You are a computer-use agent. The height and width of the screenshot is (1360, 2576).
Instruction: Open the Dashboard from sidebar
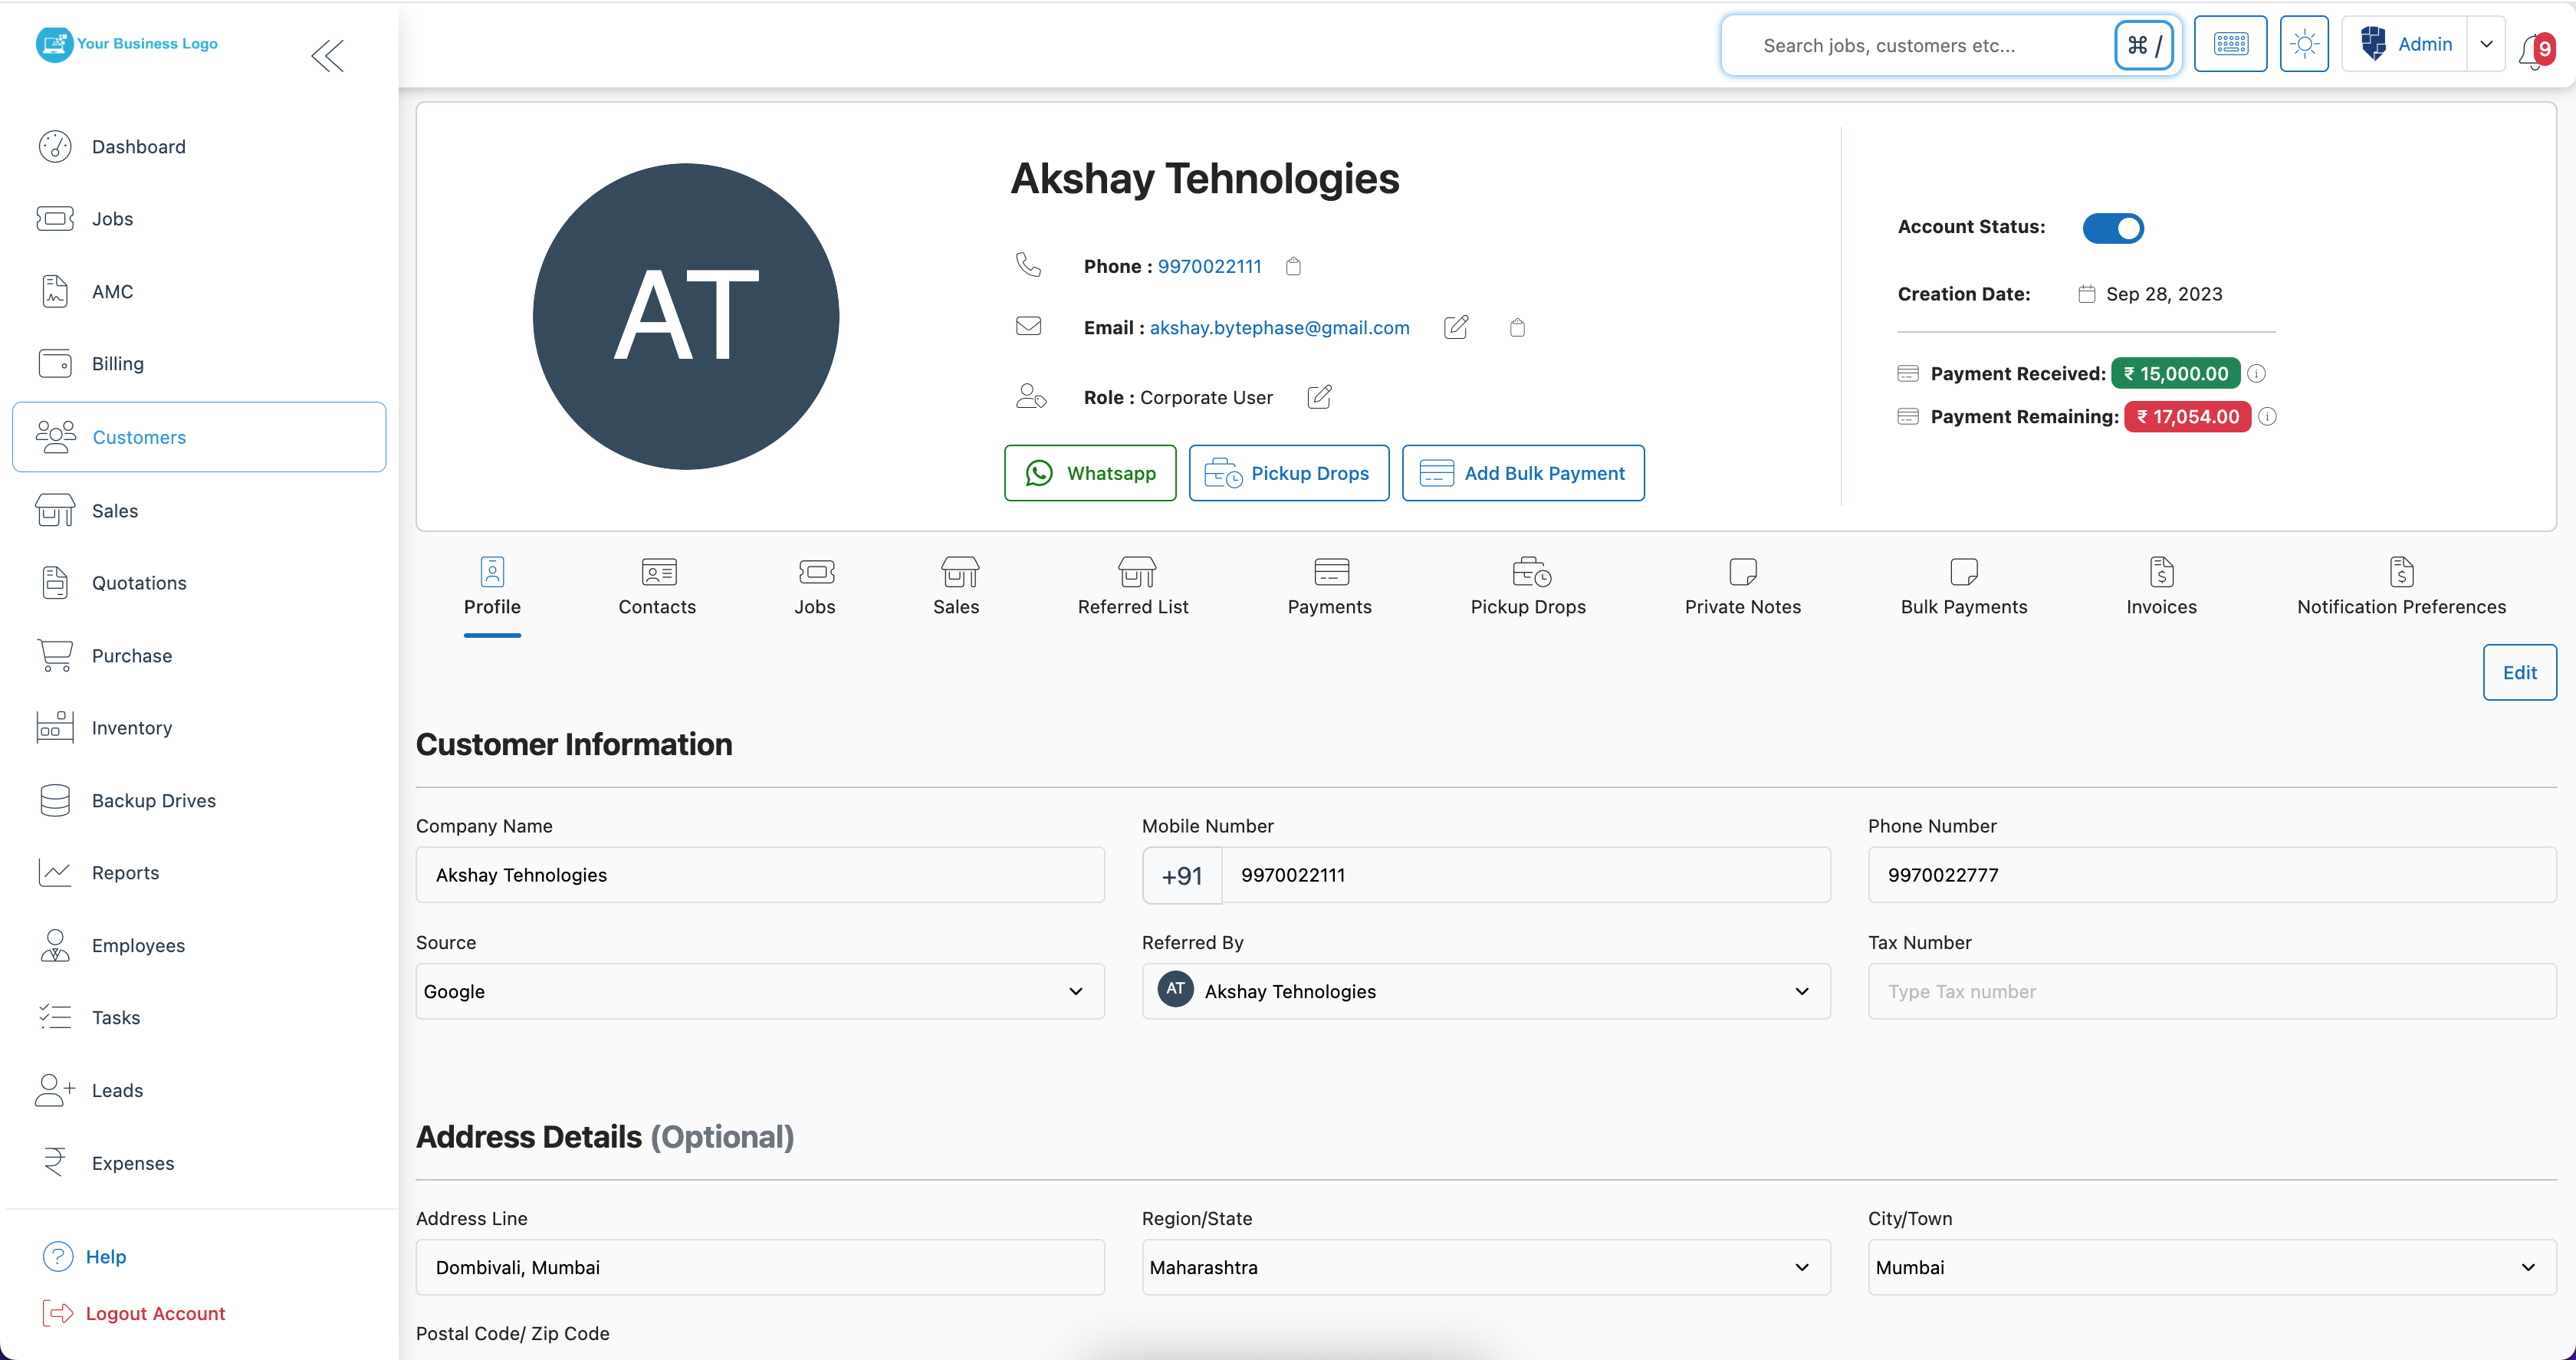[138, 146]
